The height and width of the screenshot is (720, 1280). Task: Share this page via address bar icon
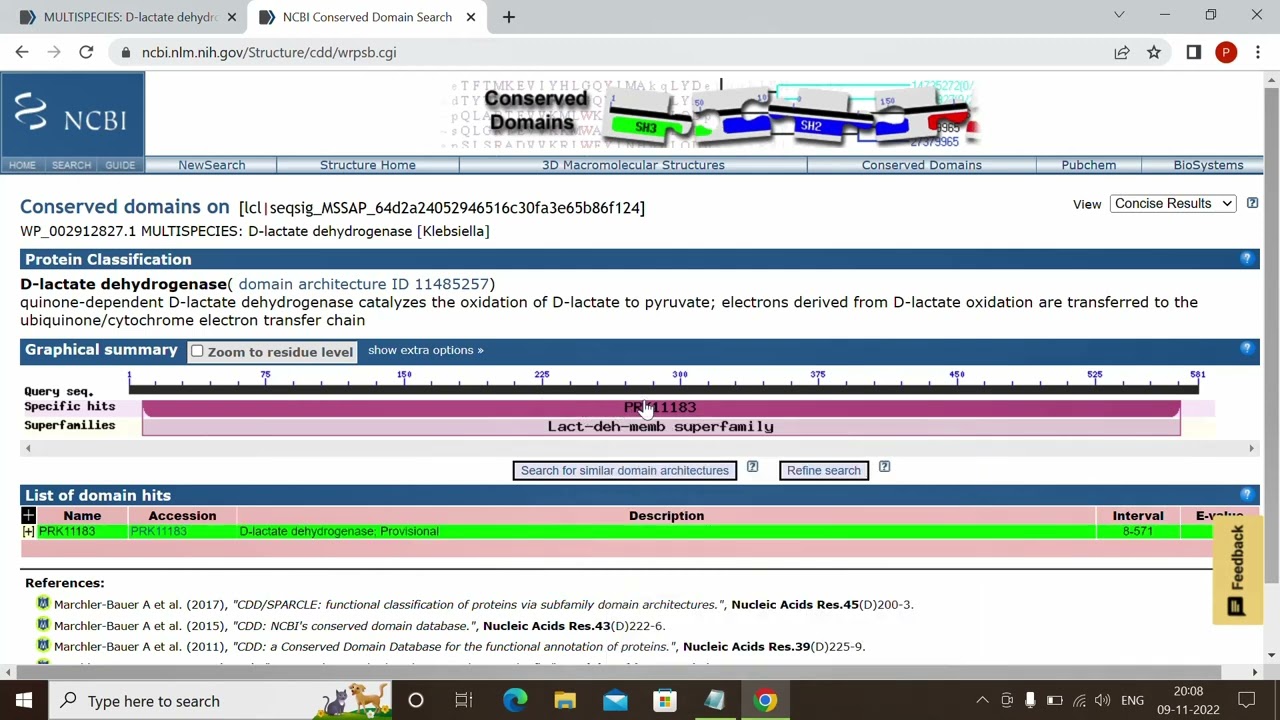1122,52
